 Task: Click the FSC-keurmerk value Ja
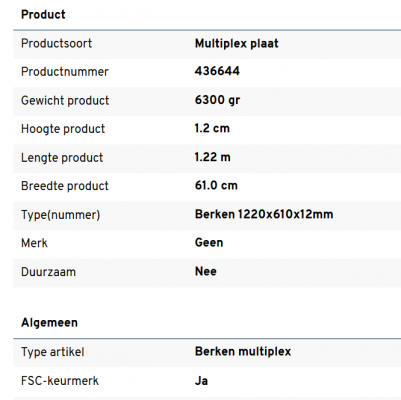point(201,381)
